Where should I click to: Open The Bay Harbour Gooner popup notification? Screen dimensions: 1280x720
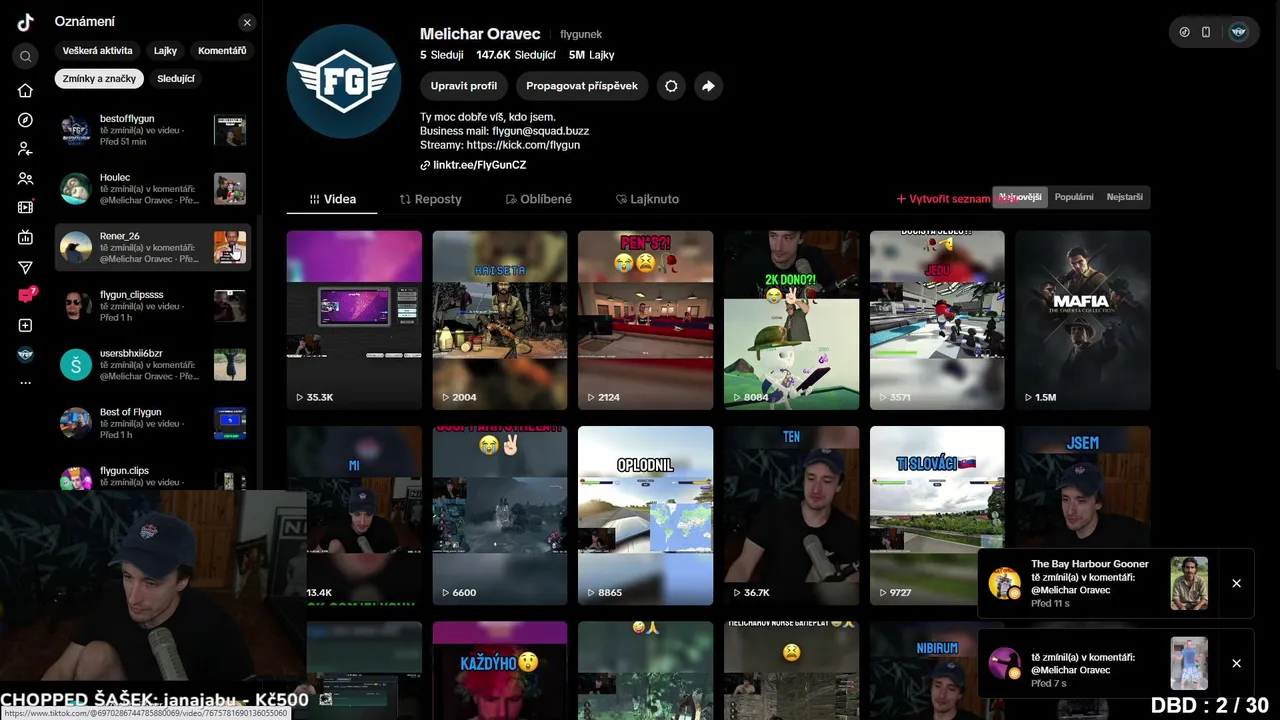pos(1098,583)
